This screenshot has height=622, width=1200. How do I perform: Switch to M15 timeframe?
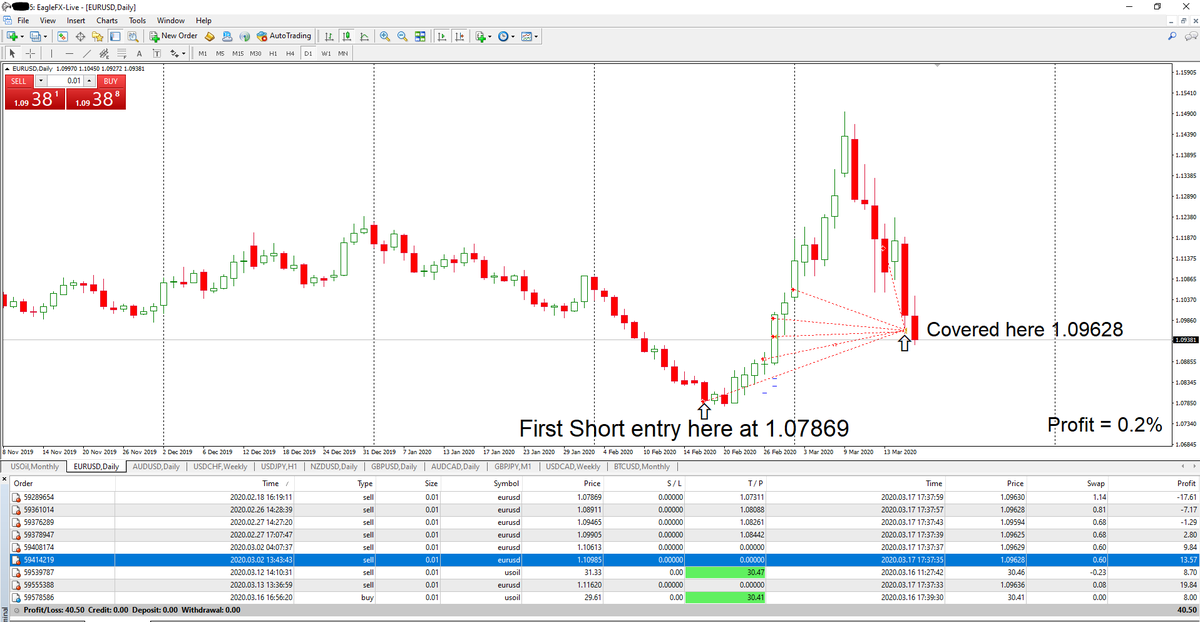238,53
